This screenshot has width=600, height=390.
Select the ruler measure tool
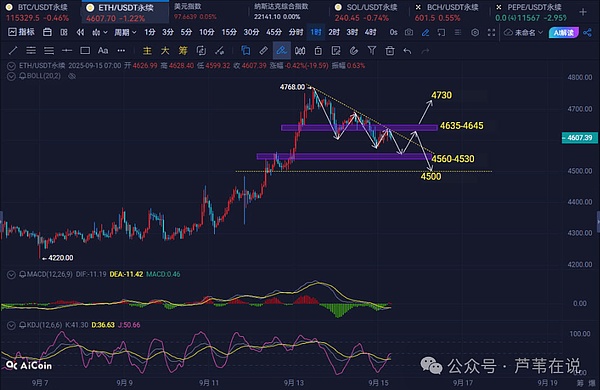tap(263, 51)
